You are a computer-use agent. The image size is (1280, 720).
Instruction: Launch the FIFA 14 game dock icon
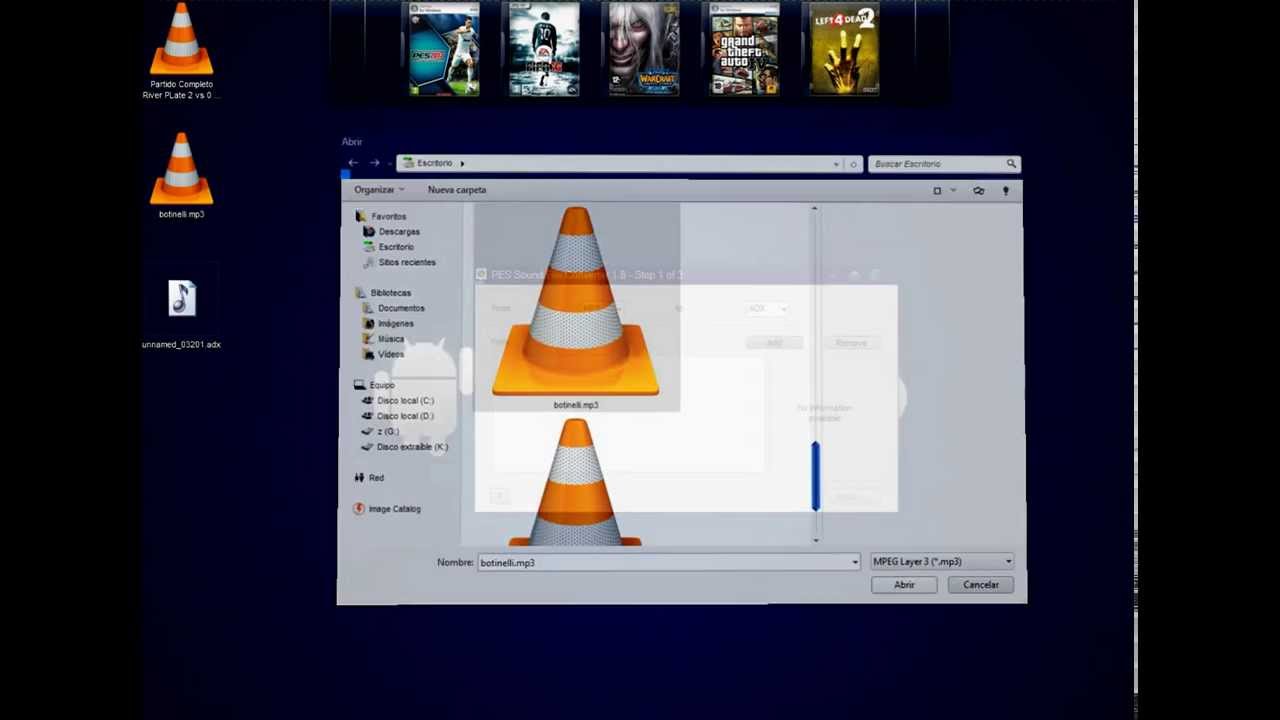point(544,50)
